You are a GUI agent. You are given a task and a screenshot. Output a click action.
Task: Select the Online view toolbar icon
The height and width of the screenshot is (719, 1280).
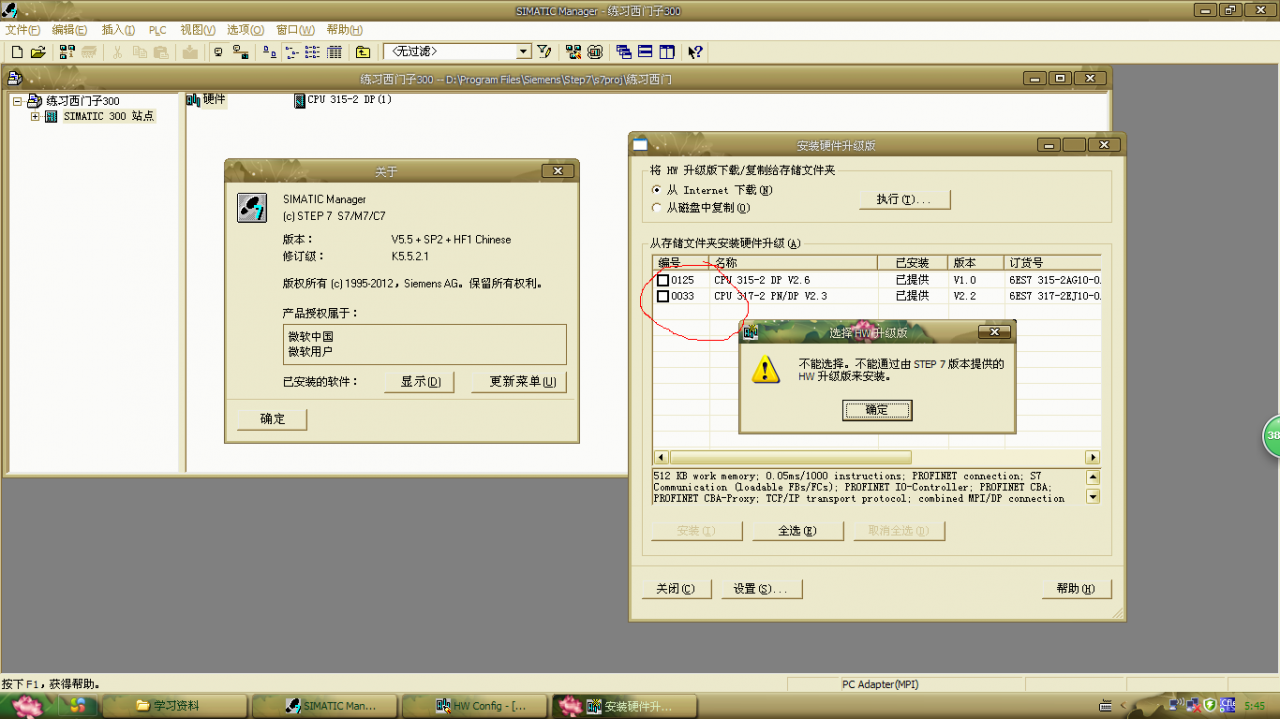(218, 52)
